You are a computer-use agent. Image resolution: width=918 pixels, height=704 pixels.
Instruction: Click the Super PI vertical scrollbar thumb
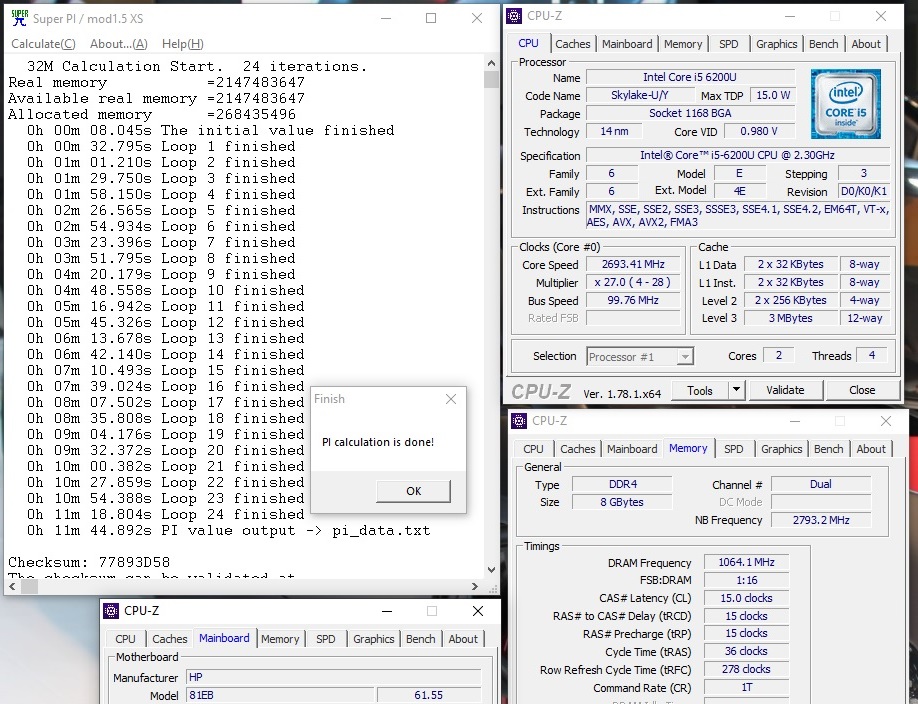pos(491,79)
